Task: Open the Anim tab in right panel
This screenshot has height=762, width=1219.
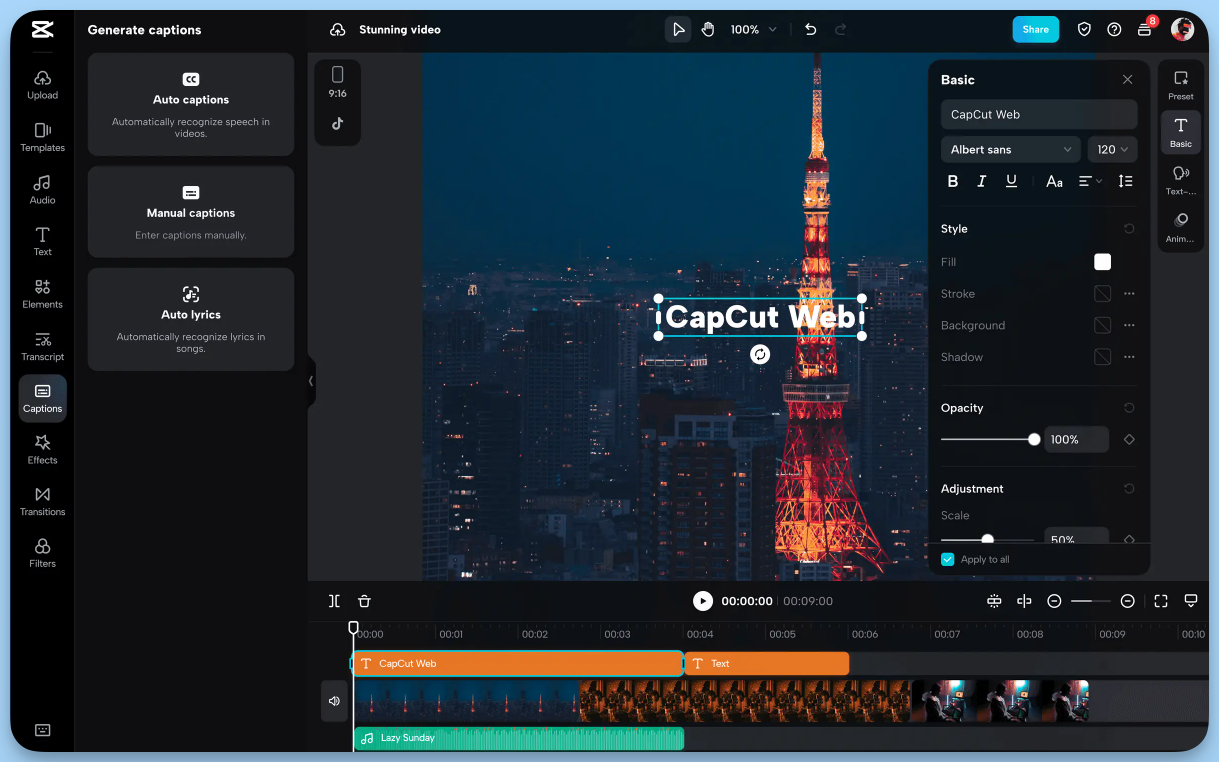Action: (x=1180, y=224)
